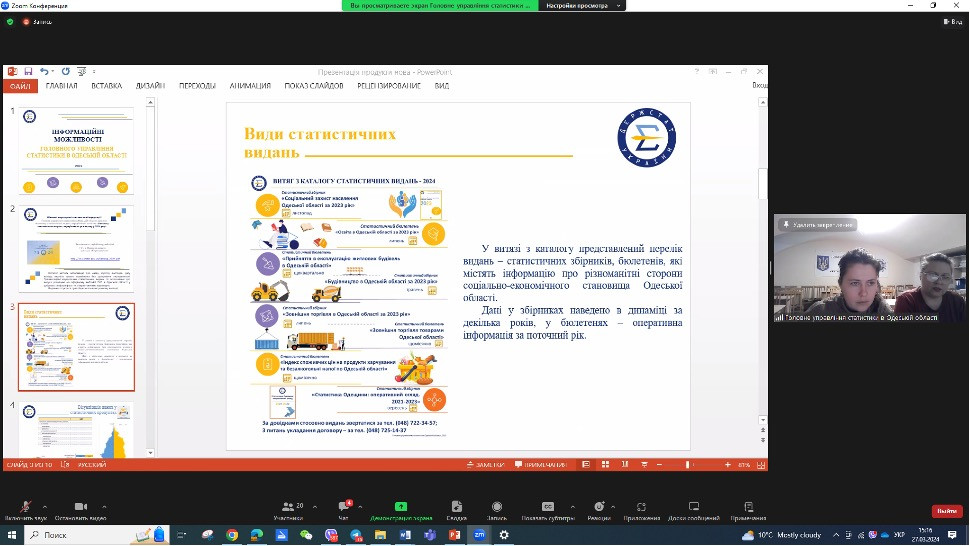Select slide 1 thumbnail
Image resolution: width=970 pixels, height=546 pixels.
(76, 151)
